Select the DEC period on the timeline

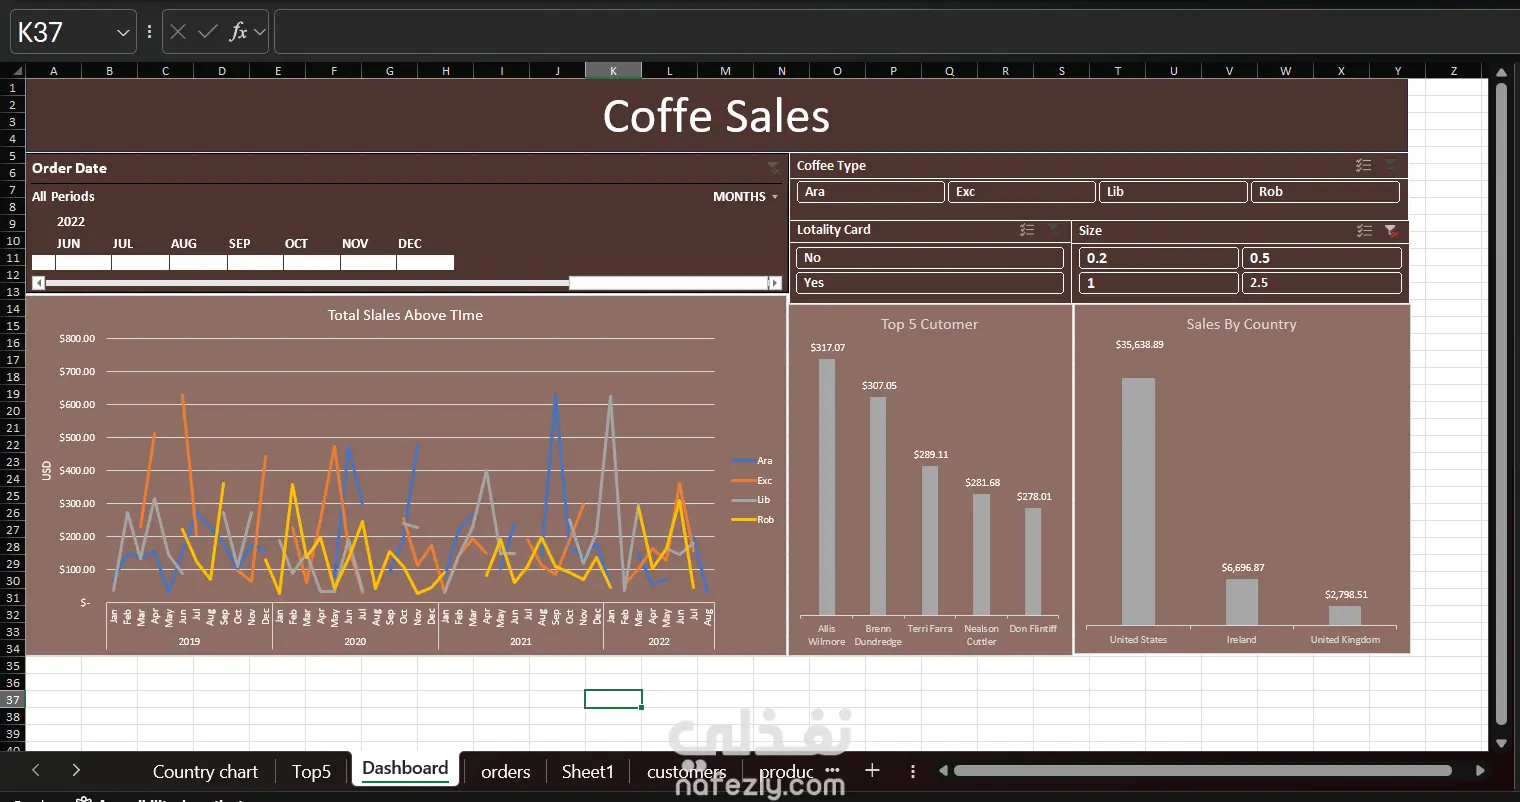tap(425, 262)
